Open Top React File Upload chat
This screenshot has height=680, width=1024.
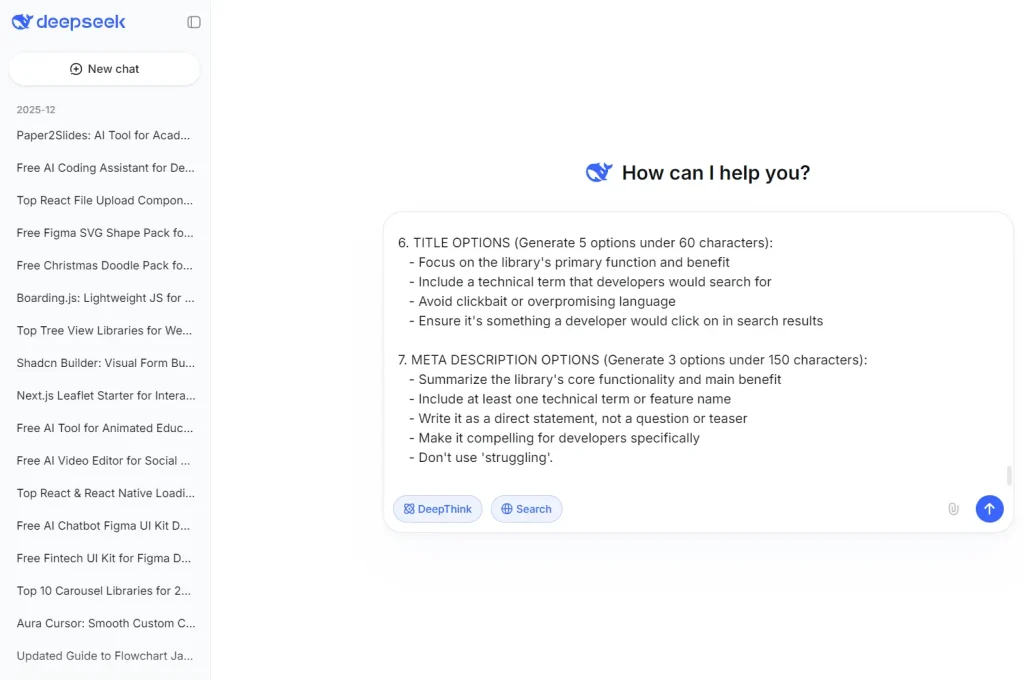coord(103,200)
